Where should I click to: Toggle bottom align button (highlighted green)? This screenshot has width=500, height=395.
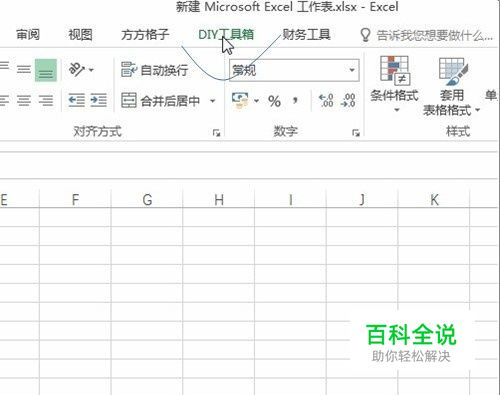(x=46, y=70)
